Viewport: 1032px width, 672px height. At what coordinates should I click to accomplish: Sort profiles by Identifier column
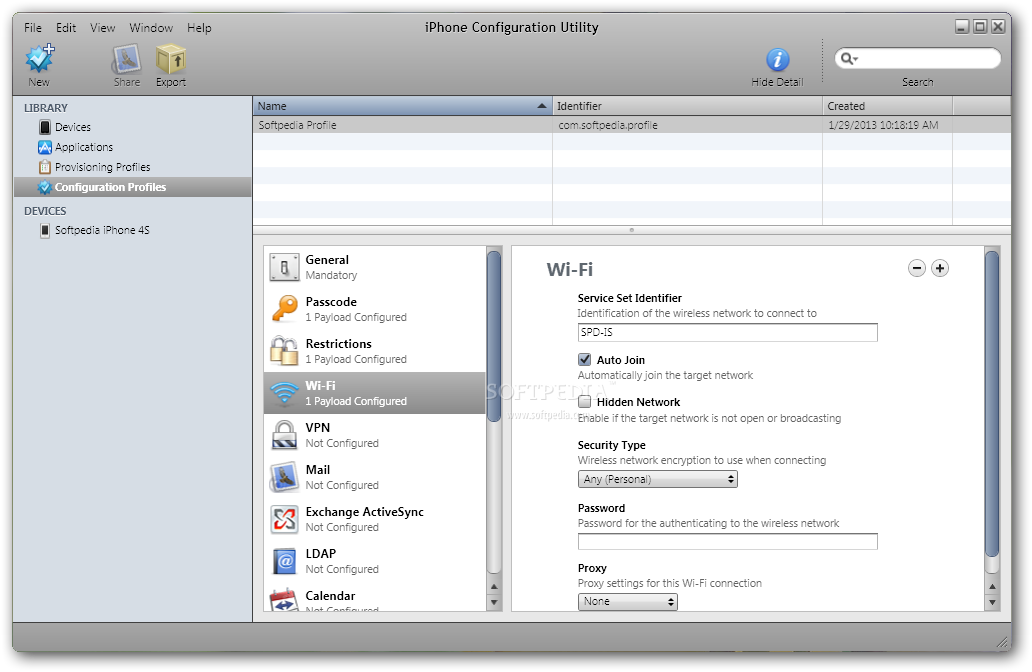687,106
